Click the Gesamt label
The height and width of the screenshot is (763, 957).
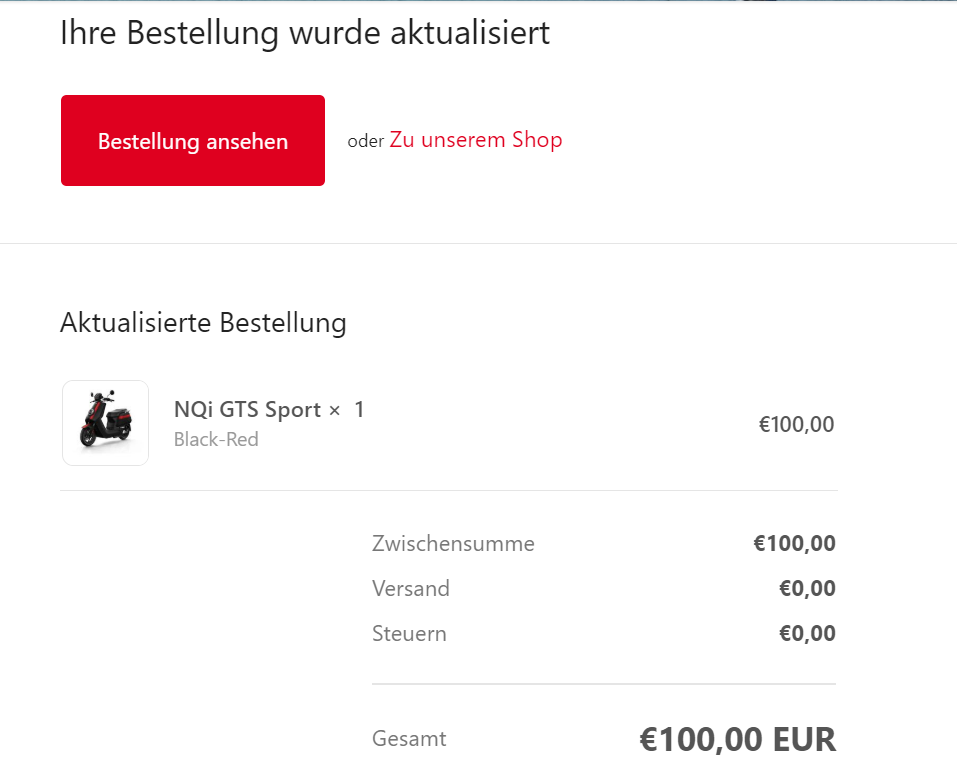point(409,739)
